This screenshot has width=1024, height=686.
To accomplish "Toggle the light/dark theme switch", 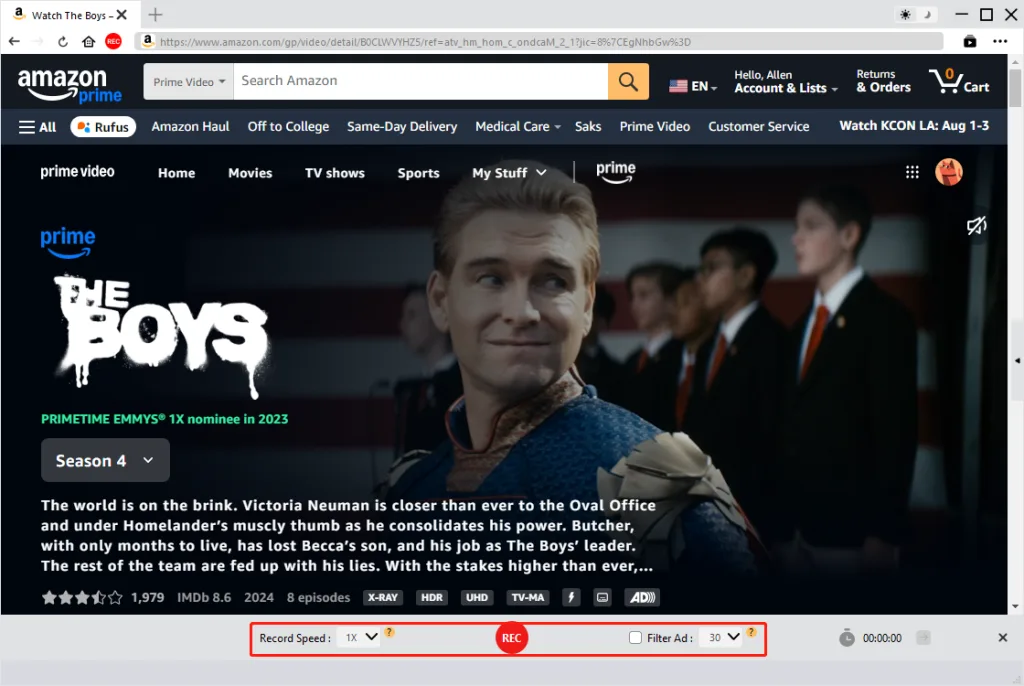I will coord(914,15).
